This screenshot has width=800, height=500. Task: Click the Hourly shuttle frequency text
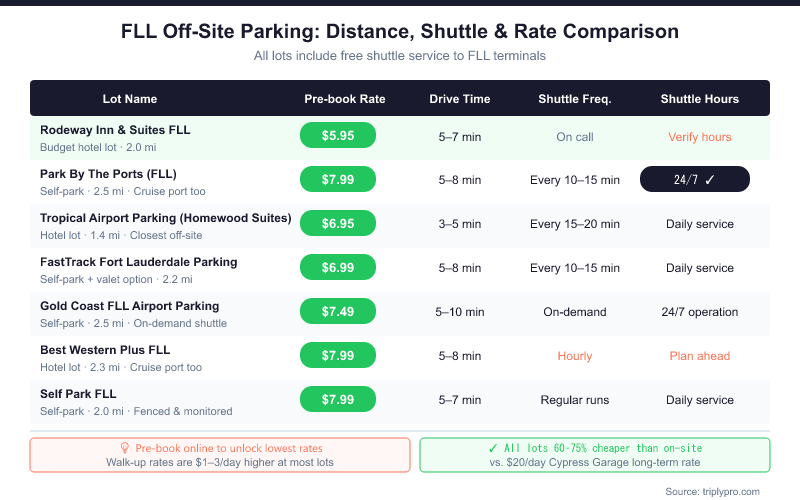pyautogui.click(x=575, y=356)
